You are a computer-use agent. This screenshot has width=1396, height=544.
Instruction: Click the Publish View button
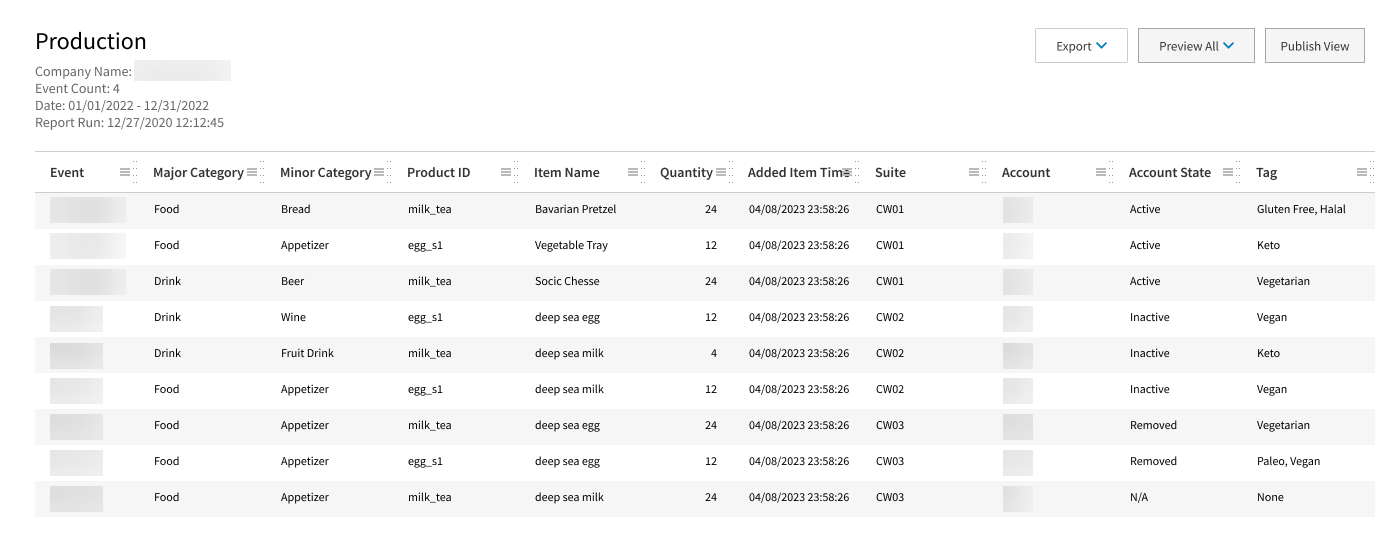[1314, 46]
